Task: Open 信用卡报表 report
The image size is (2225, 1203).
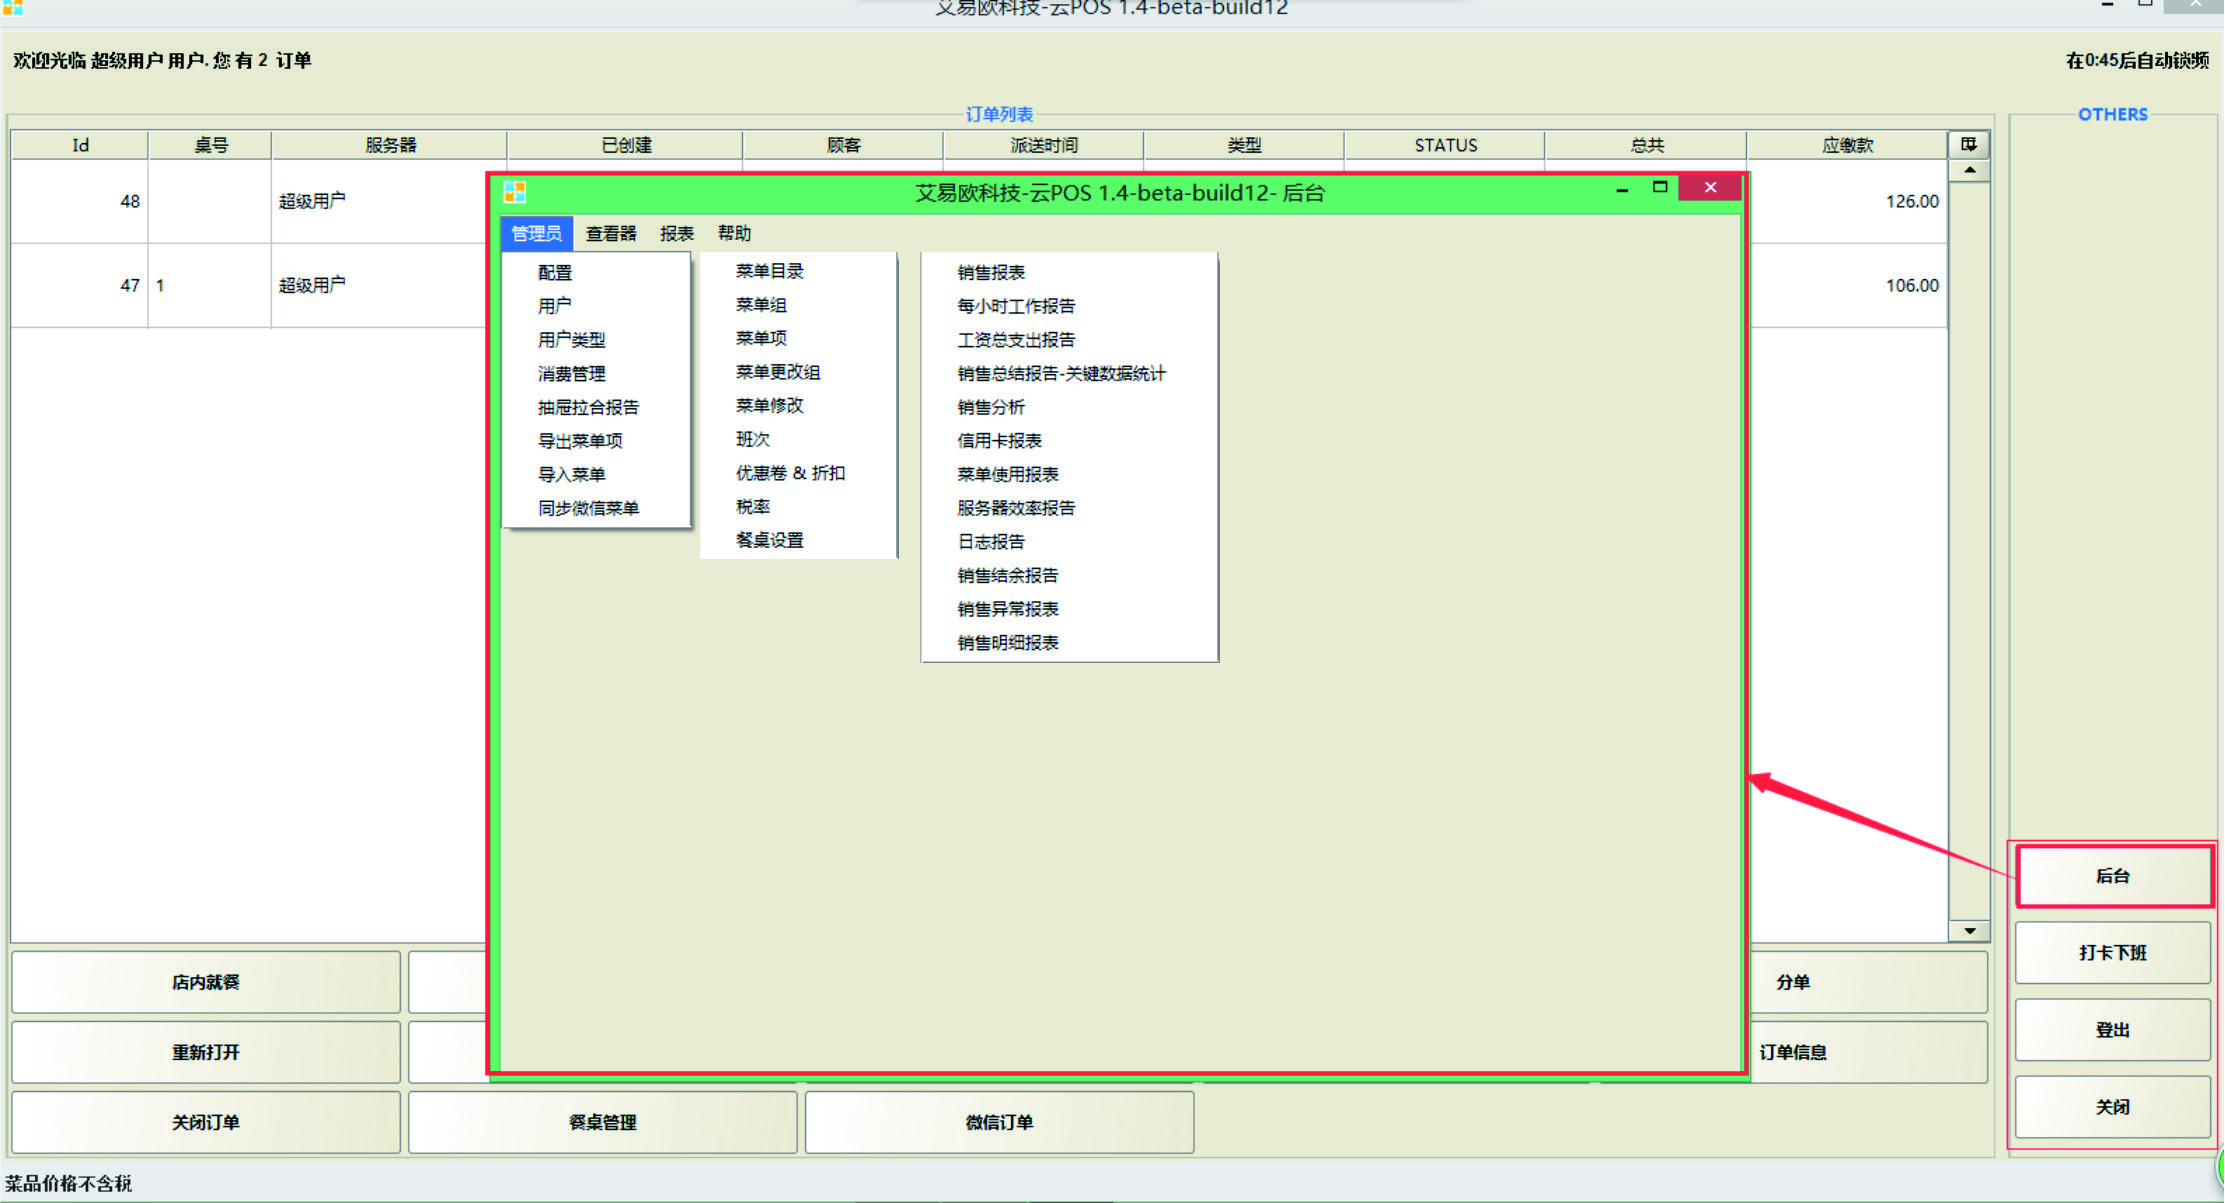Action: 999,441
